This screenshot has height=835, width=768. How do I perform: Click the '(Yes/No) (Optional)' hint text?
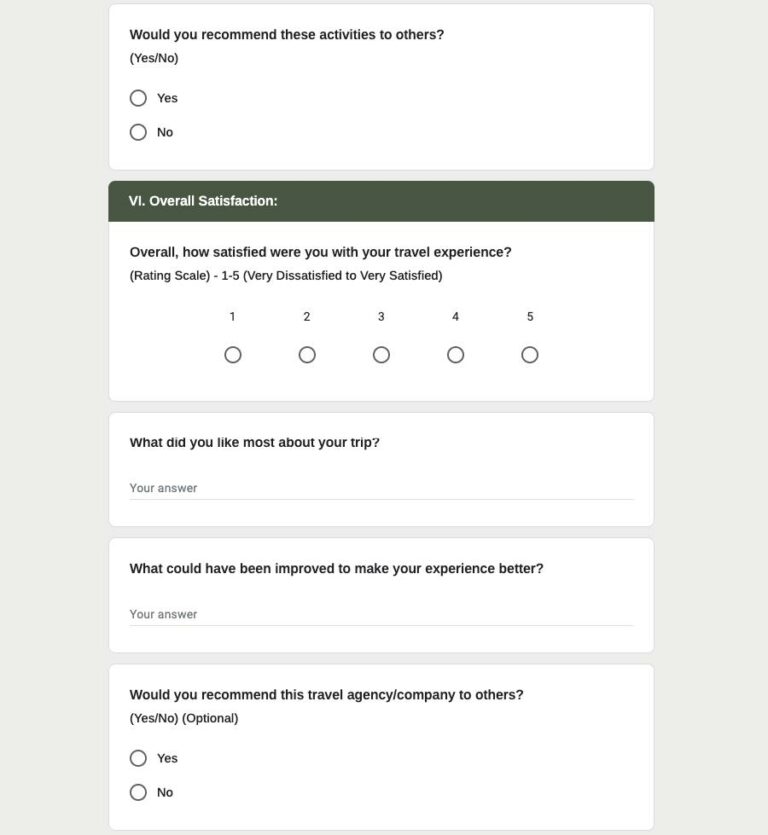pos(184,718)
